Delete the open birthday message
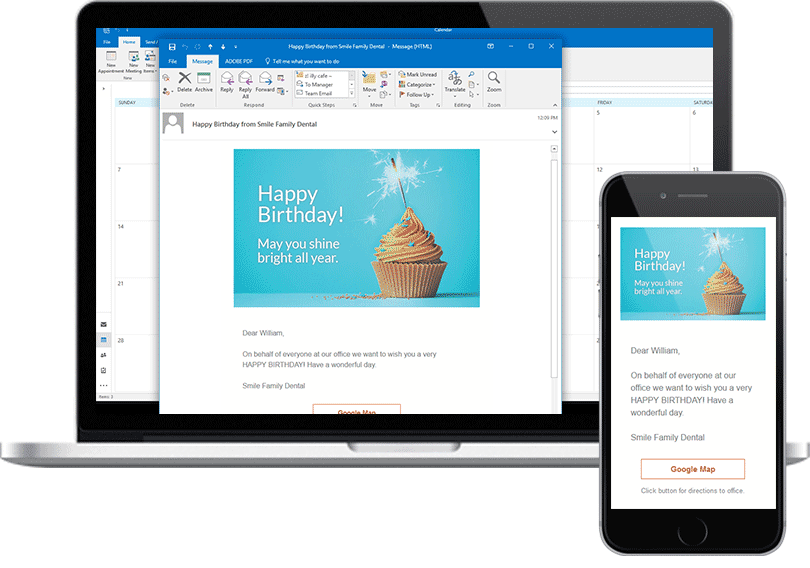 [x=184, y=82]
